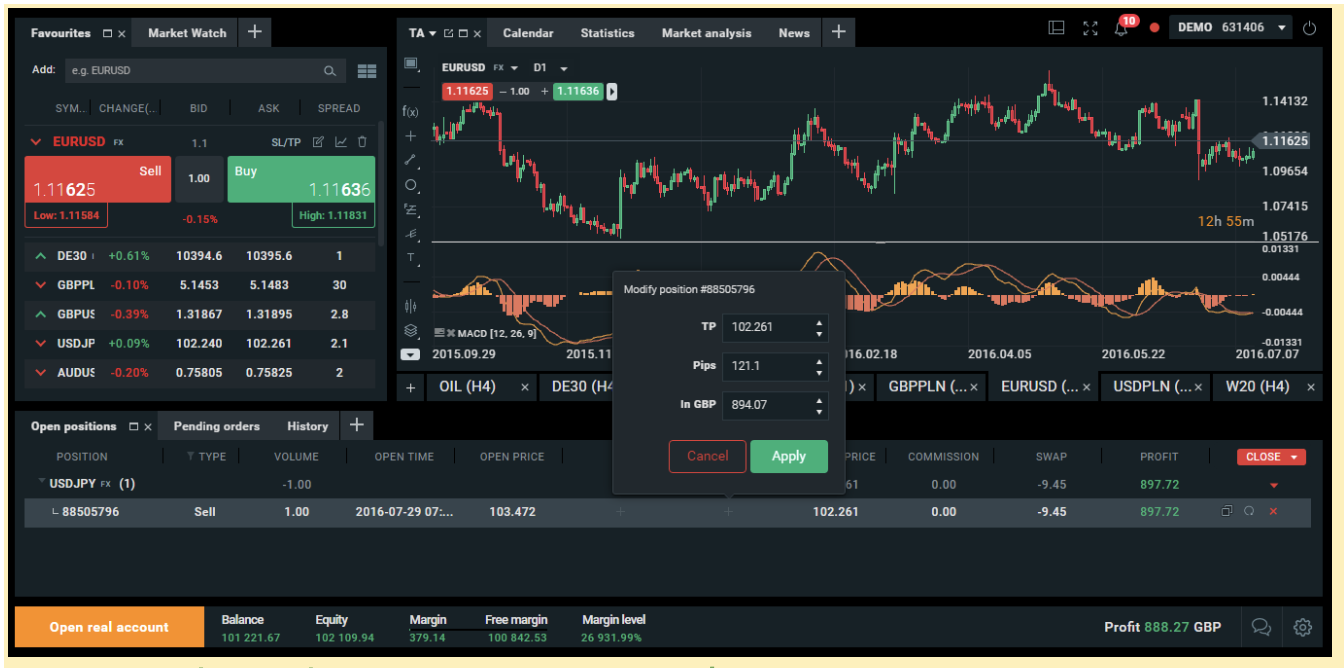Click the Open real account button
The width and height of the screenshot is (1344, 668).
(109, 627)
